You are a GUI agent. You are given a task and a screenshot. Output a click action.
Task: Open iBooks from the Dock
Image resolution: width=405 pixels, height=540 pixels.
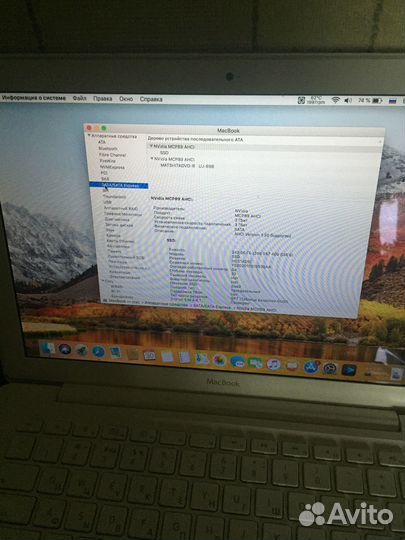pyautogui.click(x=292, y=365)
